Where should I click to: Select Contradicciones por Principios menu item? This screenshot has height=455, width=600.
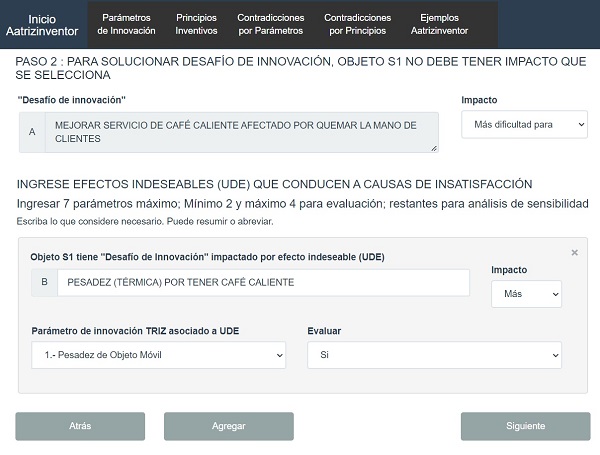tap(357, 25)
